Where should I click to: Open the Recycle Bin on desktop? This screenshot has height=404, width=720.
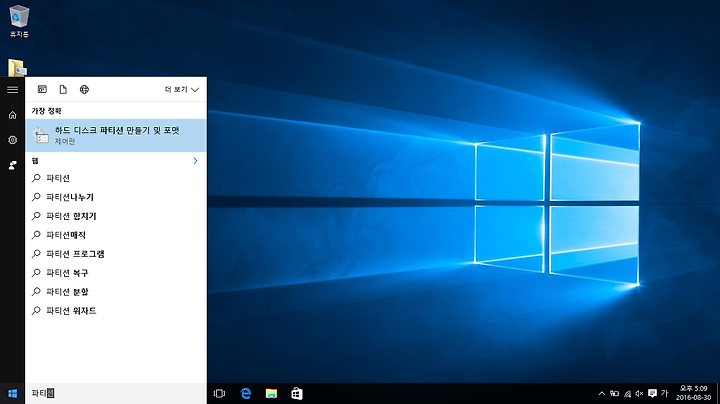coord(19,21)
